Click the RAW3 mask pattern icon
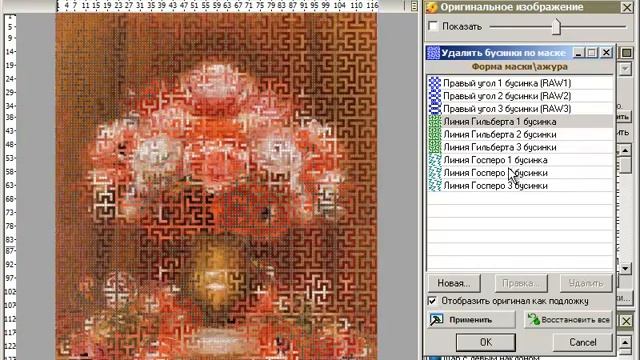 pos(435,109)
